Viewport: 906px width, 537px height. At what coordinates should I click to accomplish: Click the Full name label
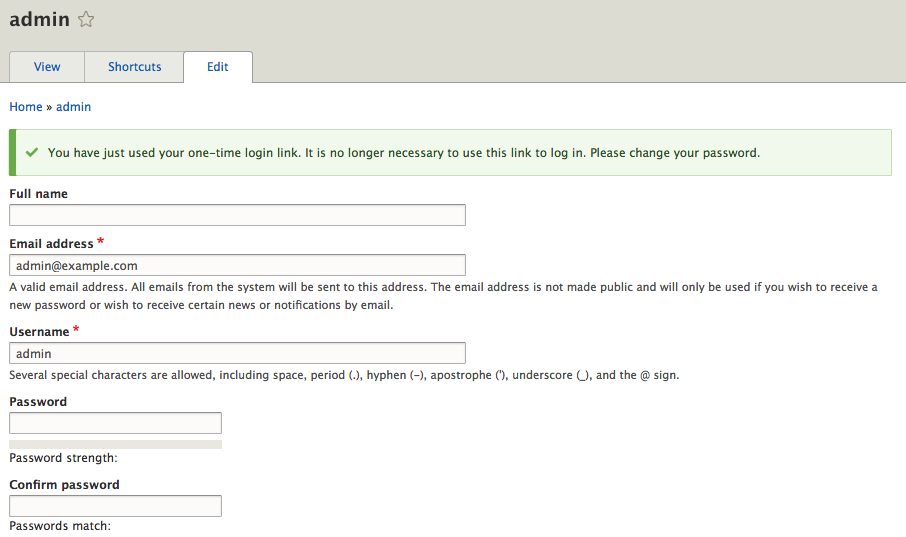tap(39, 194)
